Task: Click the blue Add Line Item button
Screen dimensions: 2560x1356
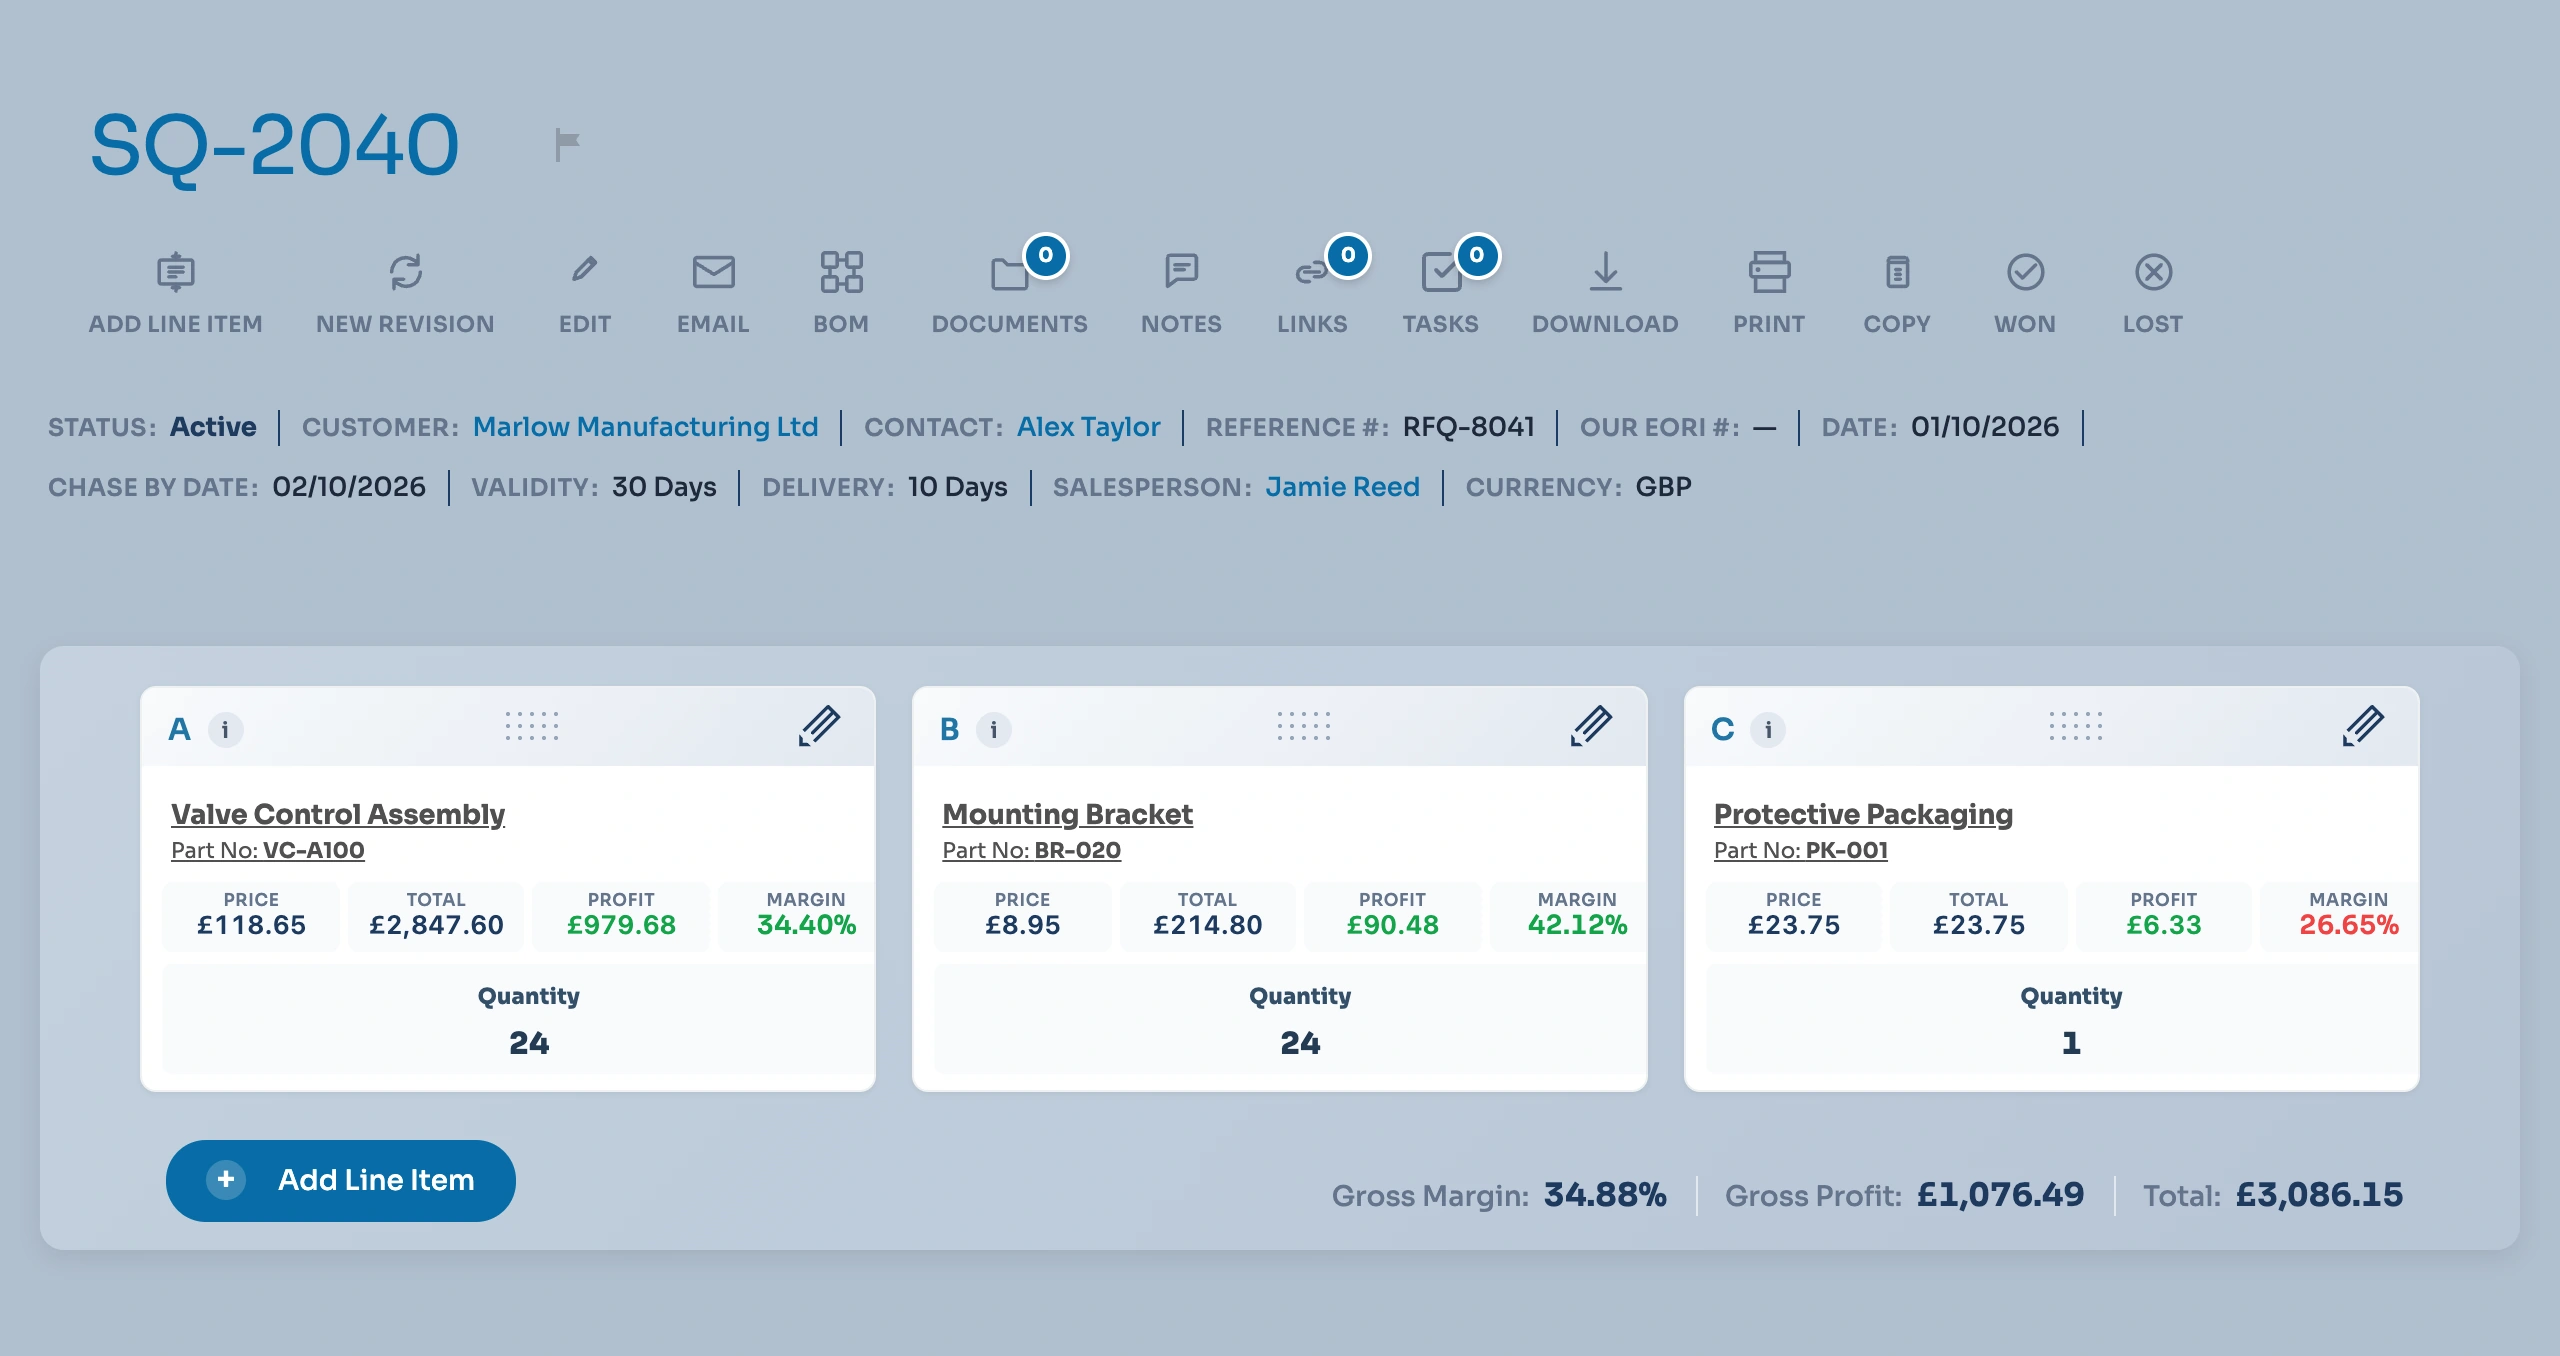Action: point(341,1180)
